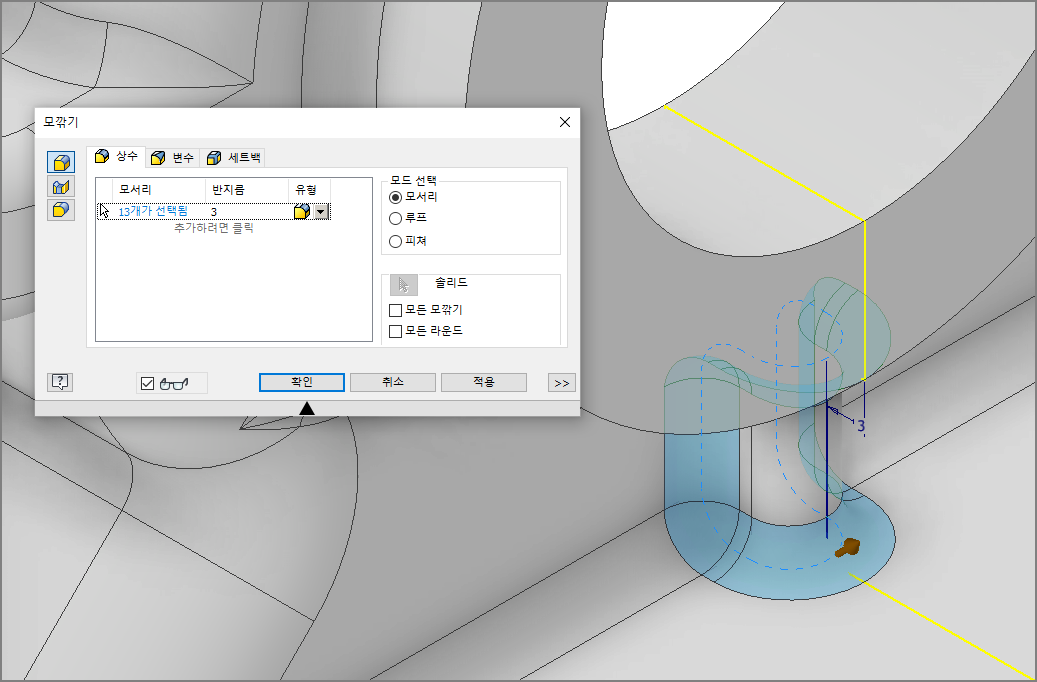Select the 모서리 radio button

(395, 197)
